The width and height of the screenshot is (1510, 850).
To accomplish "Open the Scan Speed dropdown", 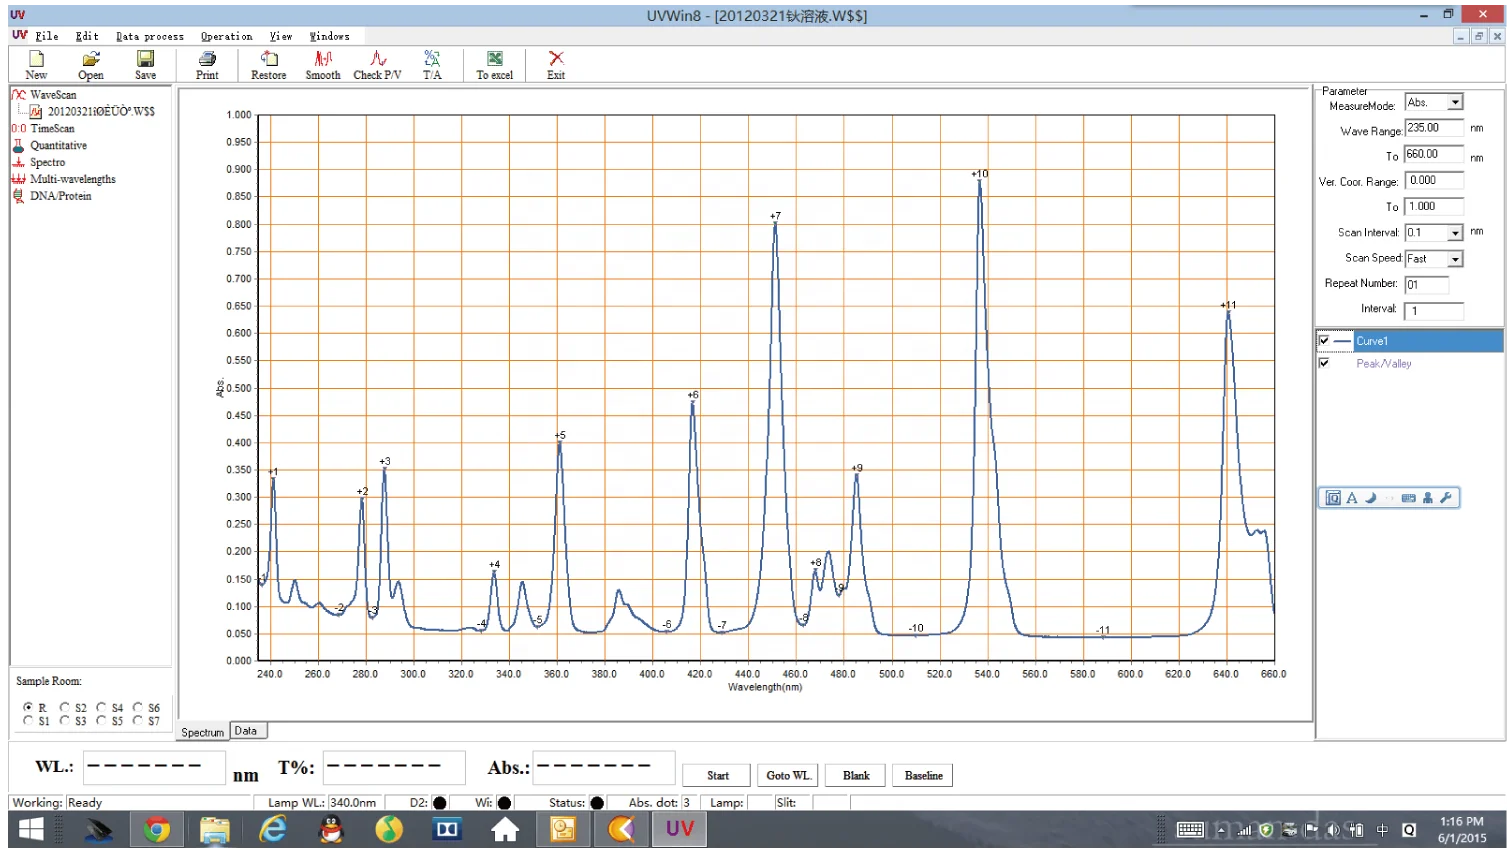I will pos(1456,259).
